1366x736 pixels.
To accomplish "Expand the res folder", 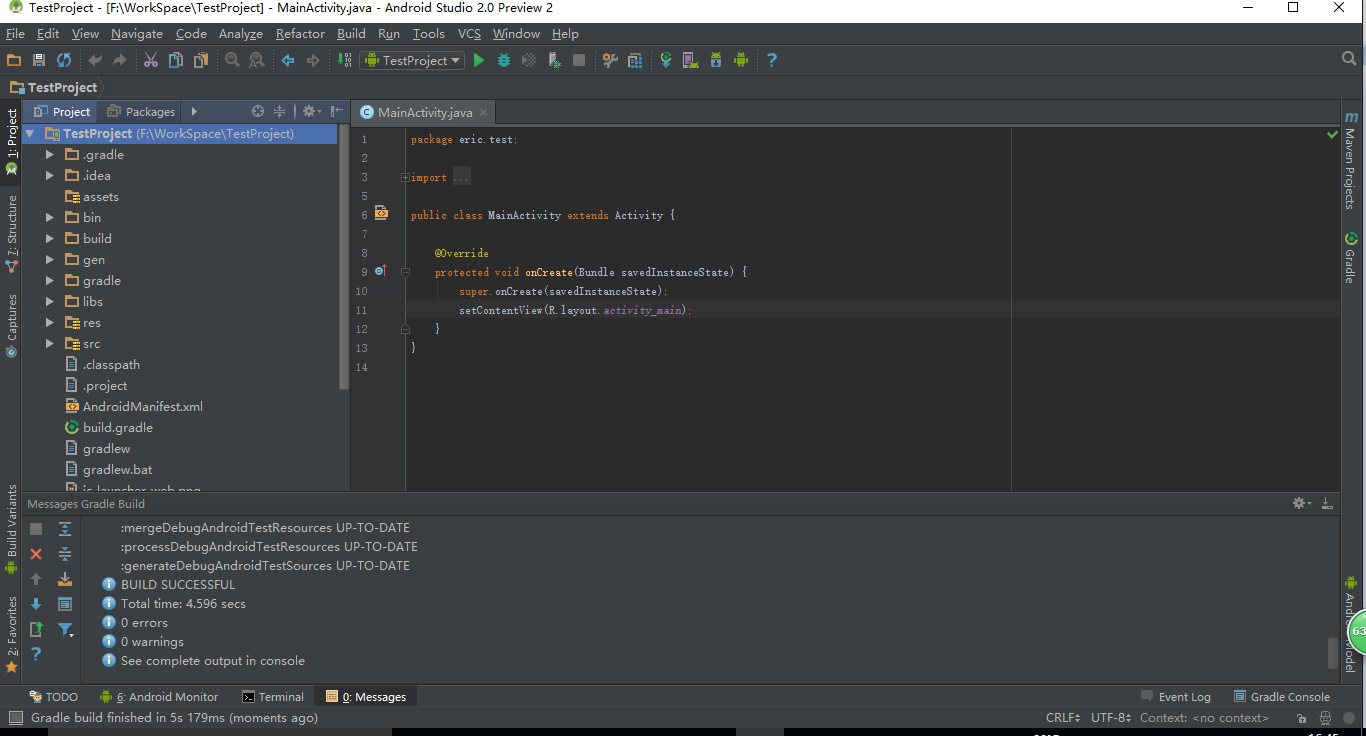I will tap(50, 323).
